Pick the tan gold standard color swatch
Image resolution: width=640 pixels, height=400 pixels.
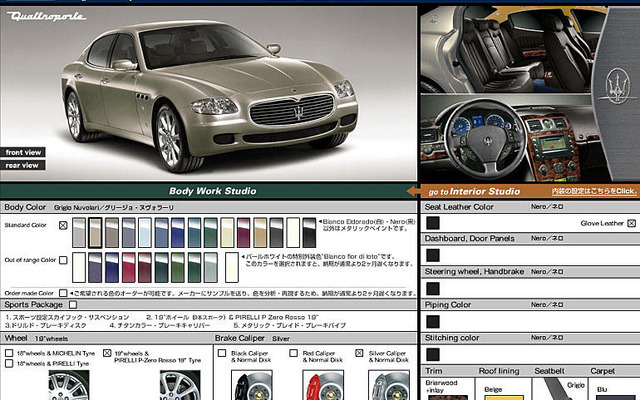pyautogui.click(x=260, y=233)
